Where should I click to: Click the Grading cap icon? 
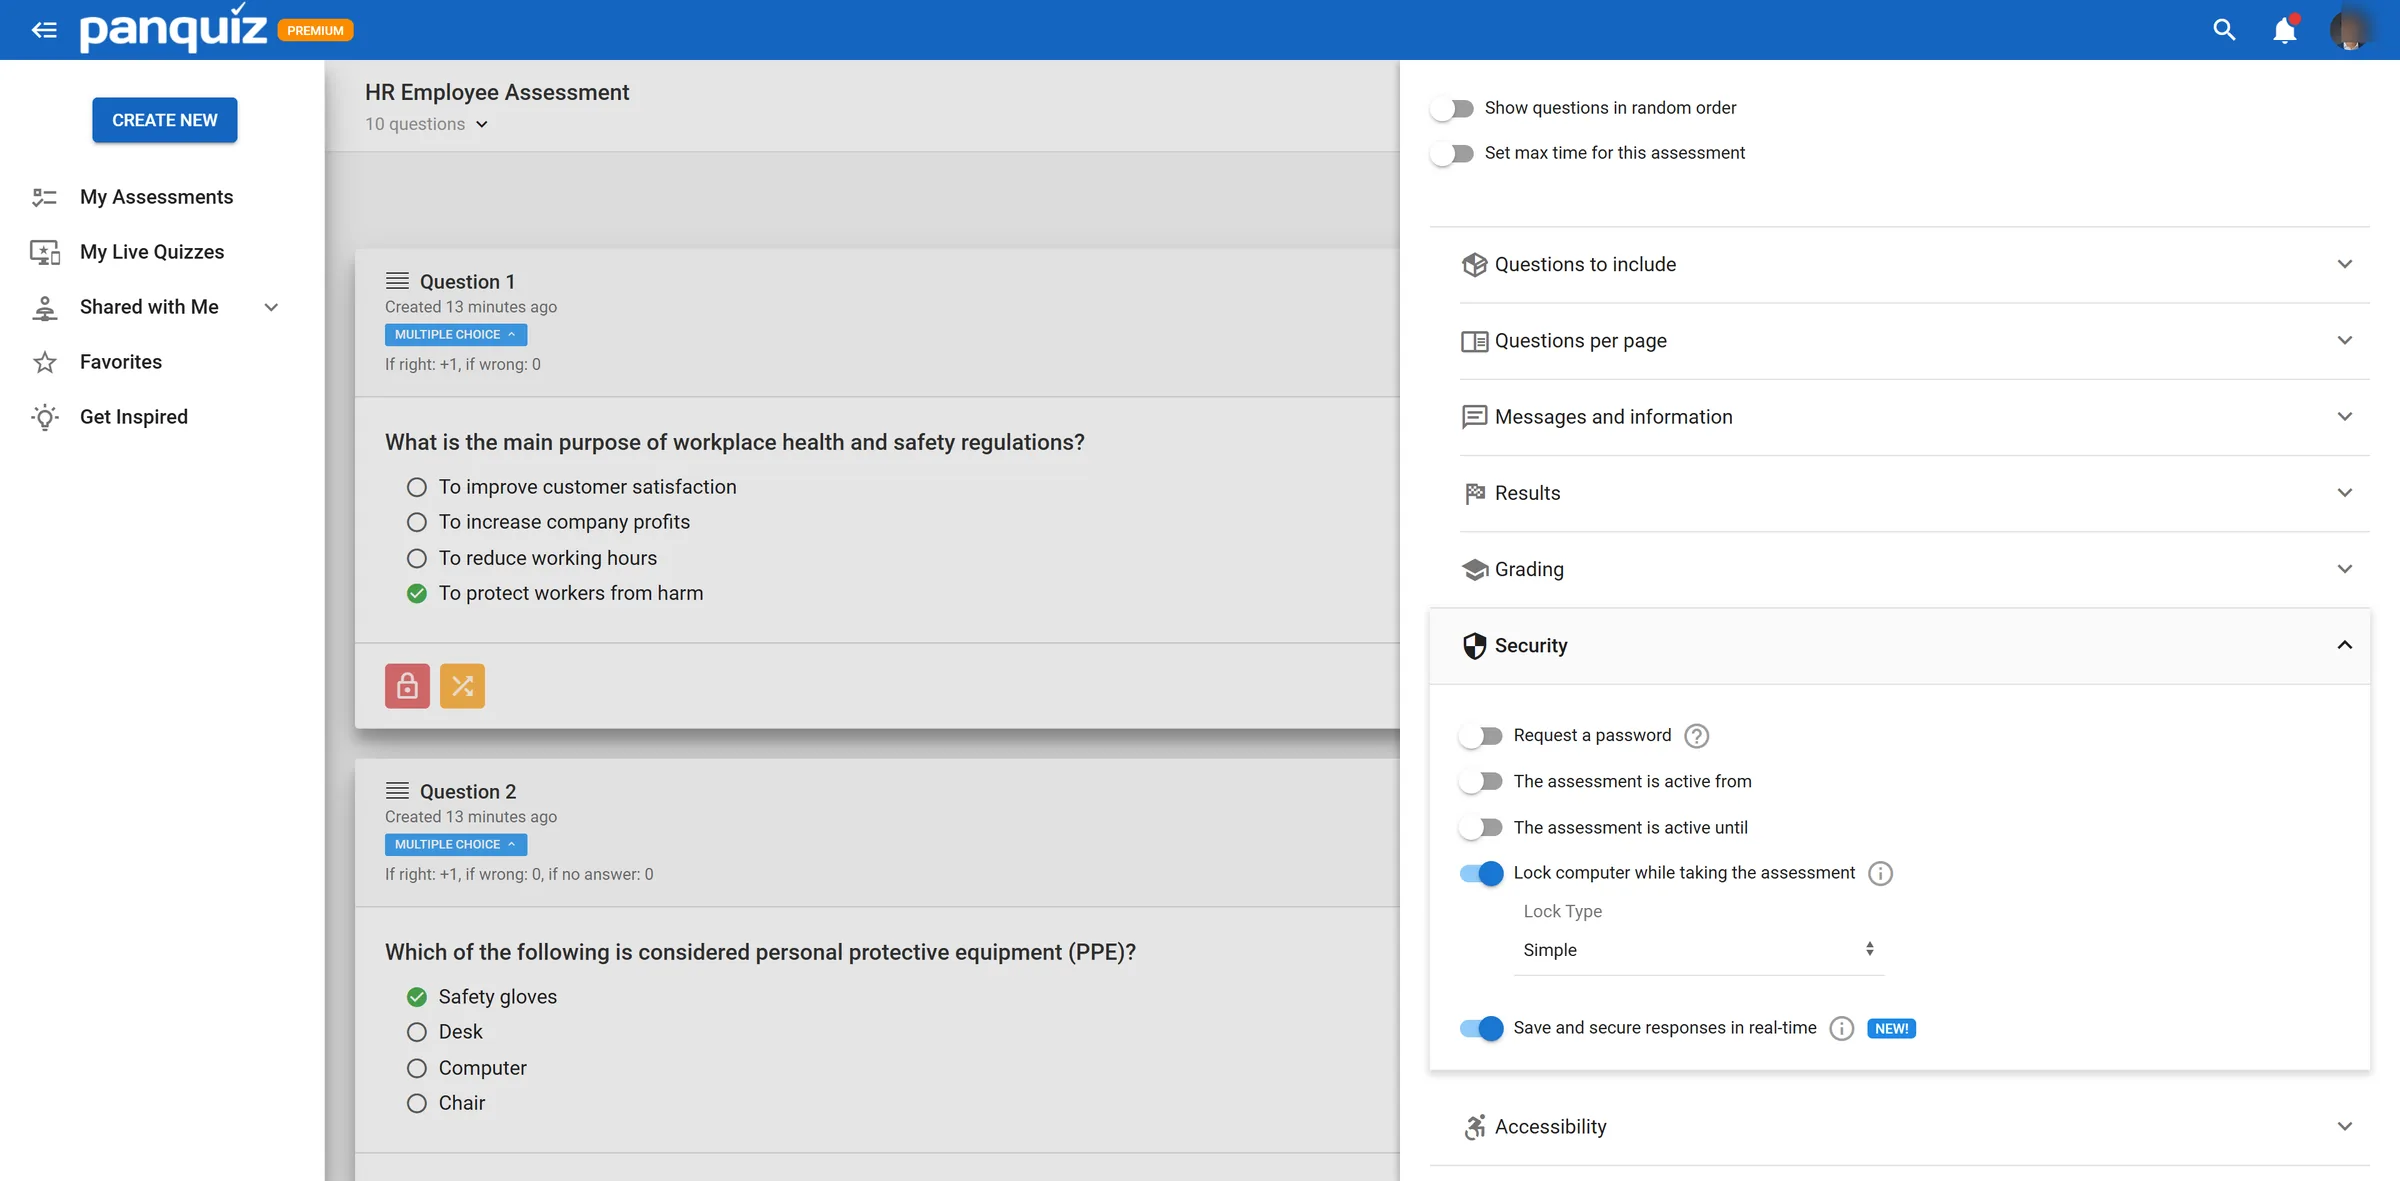(x=1474, y=569)
